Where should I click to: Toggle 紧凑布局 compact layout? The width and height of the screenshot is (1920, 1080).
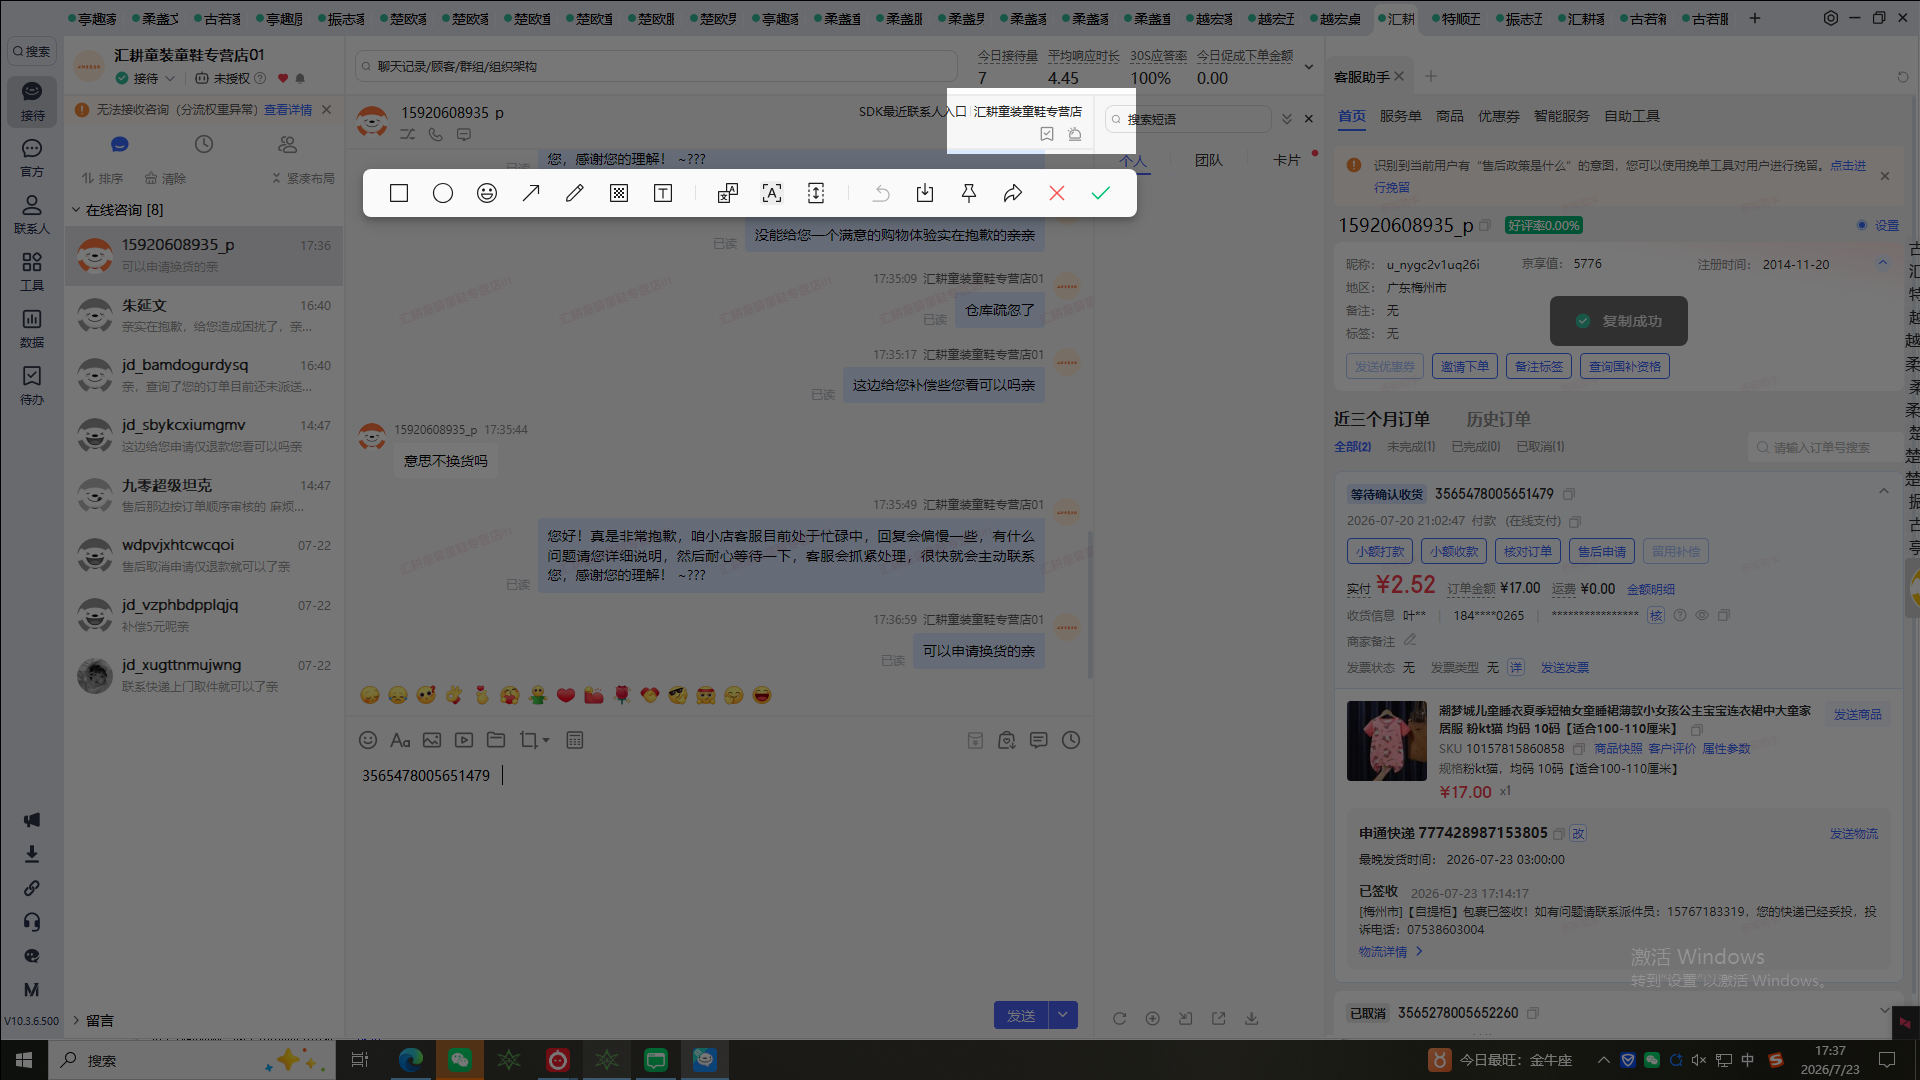pos(303,178)
